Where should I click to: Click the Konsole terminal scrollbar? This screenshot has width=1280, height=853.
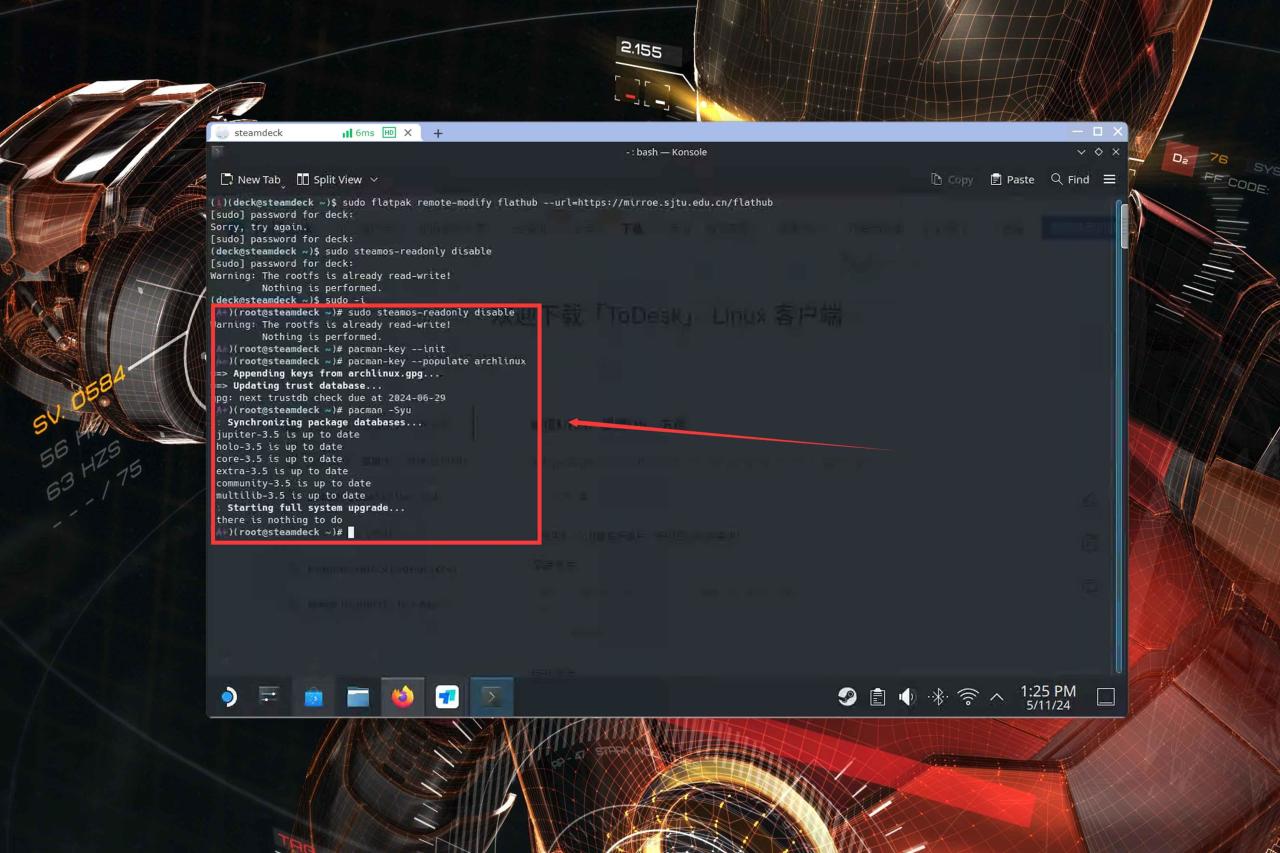click(1124, 225)
